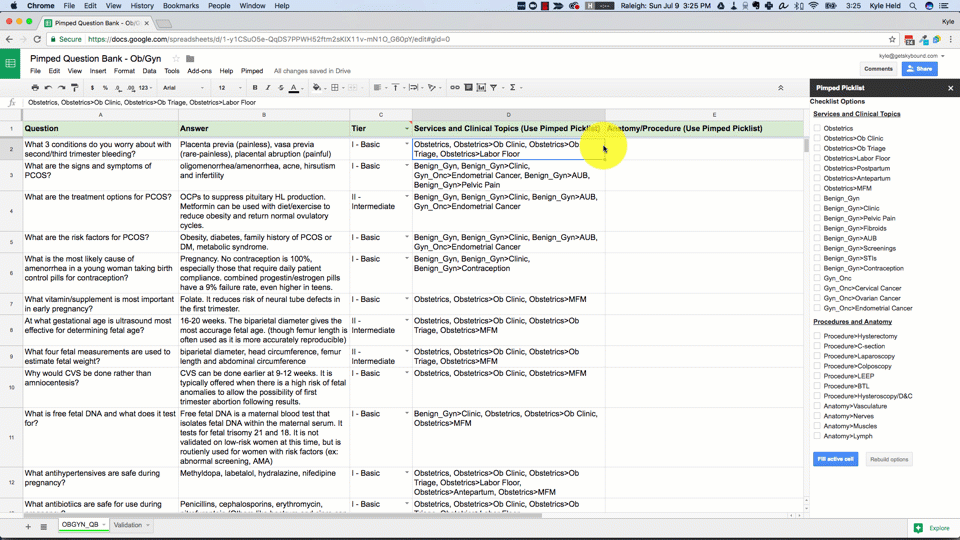The height and width of the screenshot is (540, 960).
Task: Open the fill color paint bucket
Action: click(x=317, y=88)
